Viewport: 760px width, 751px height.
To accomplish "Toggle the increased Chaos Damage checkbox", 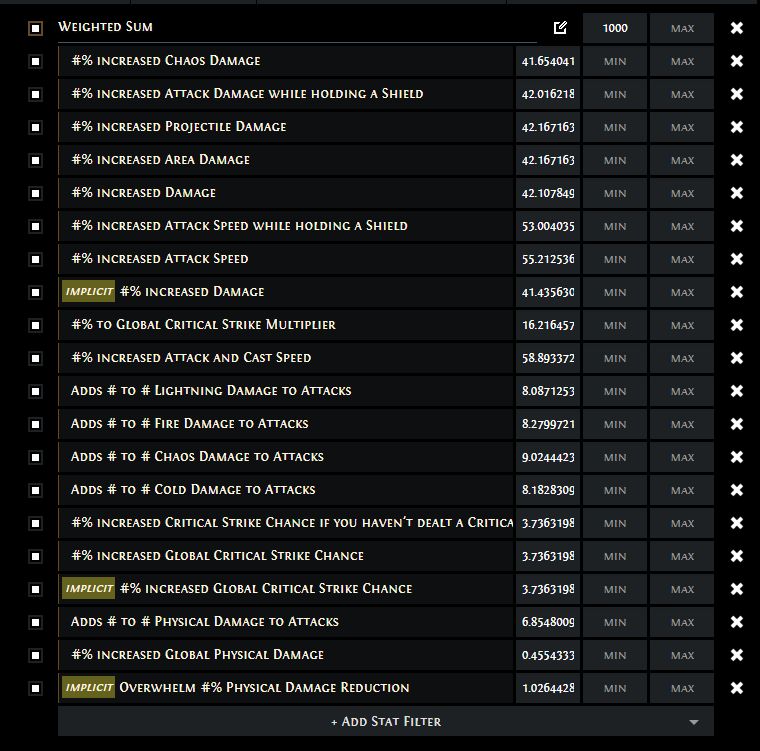I will (x=35, y=61).
